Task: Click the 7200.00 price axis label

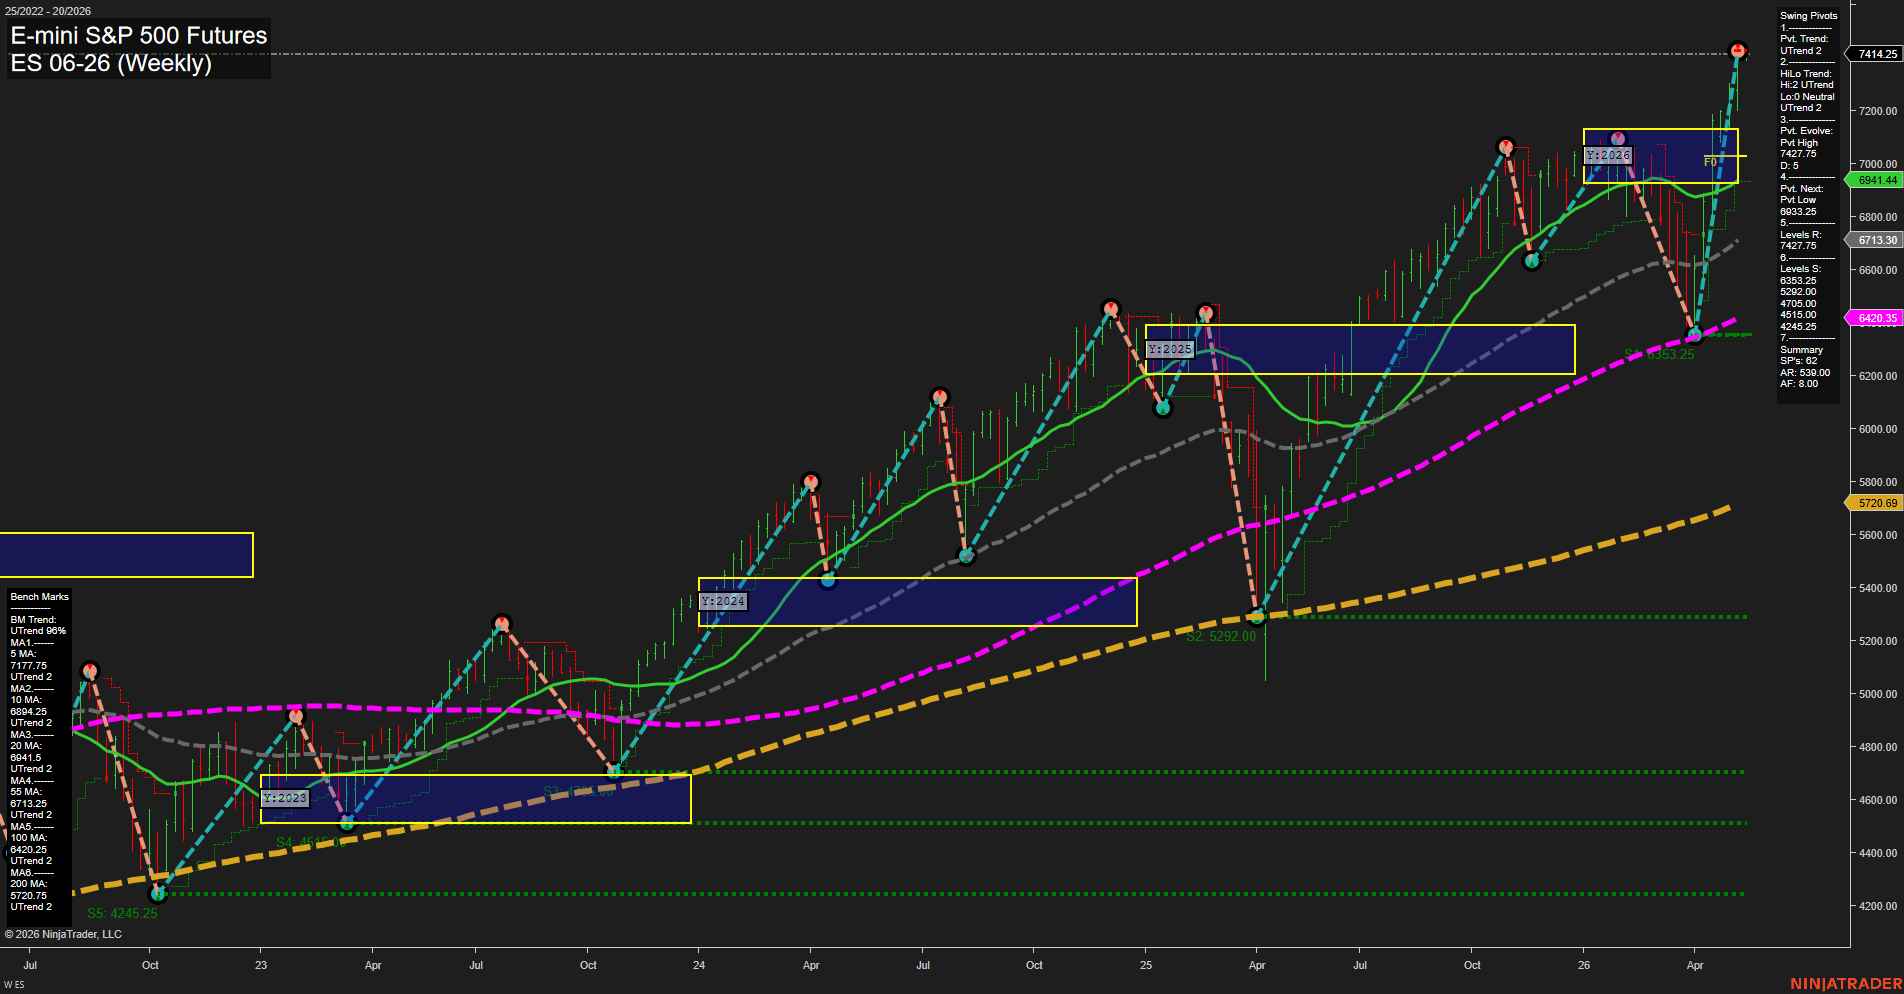Action: pyautogui.click(x=1877, y=111)
